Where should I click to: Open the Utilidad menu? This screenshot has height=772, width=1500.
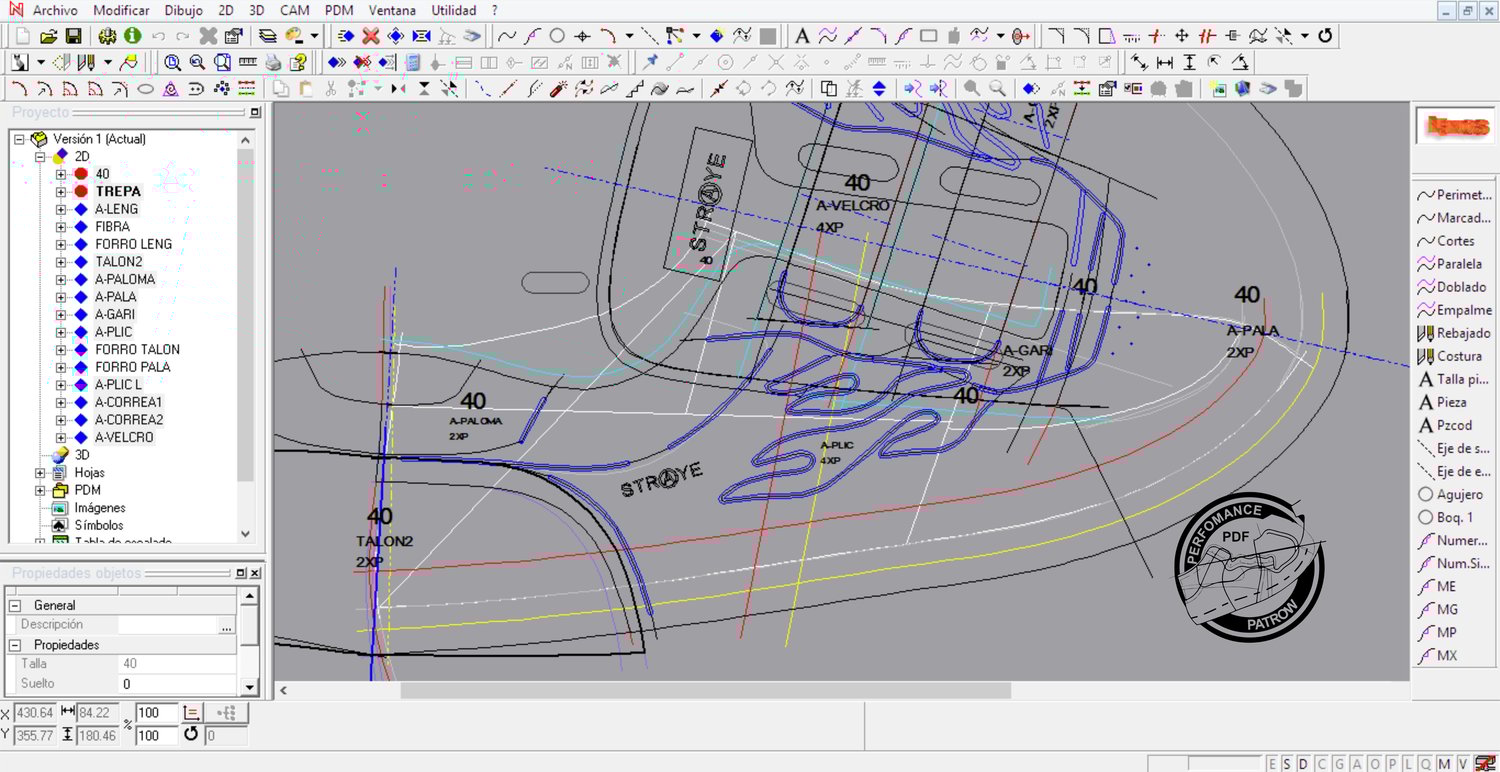click(x=454, y=10)
